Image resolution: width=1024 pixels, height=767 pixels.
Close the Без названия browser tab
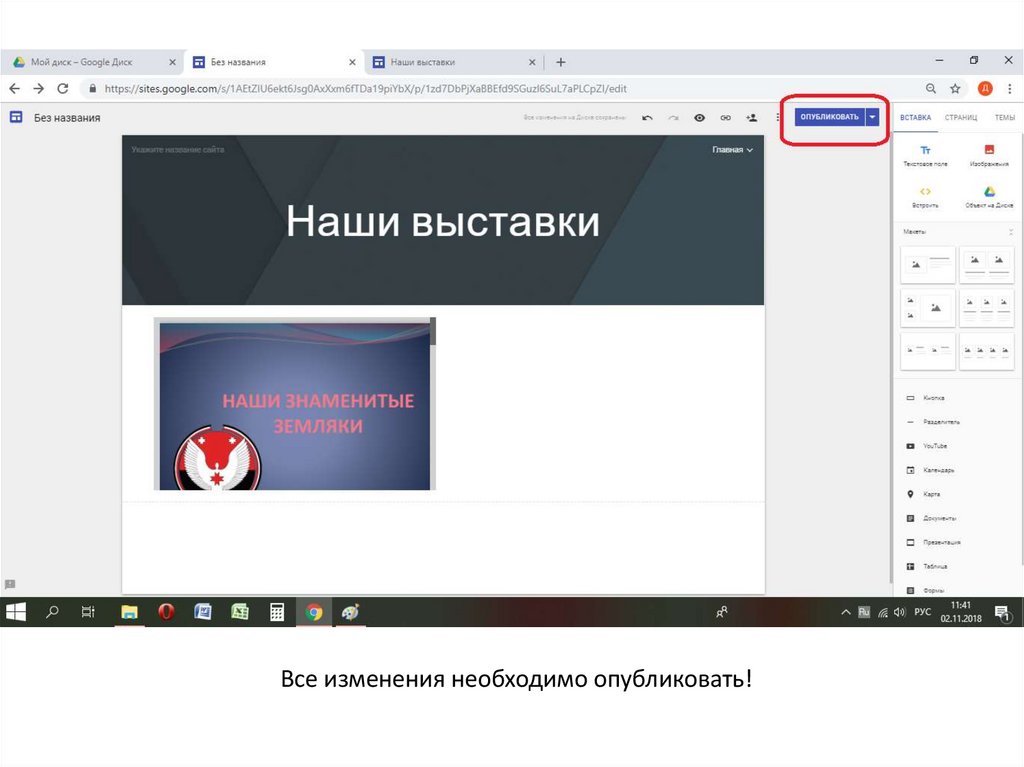352,62
